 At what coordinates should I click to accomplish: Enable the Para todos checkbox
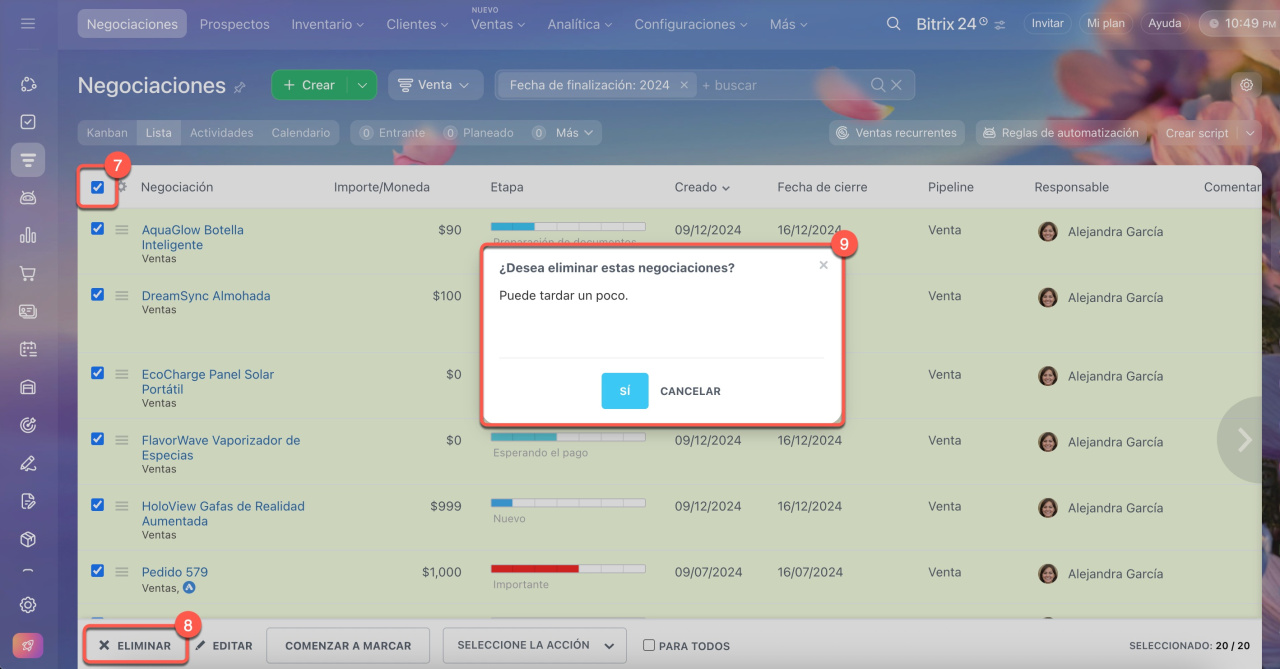(649, 646)
